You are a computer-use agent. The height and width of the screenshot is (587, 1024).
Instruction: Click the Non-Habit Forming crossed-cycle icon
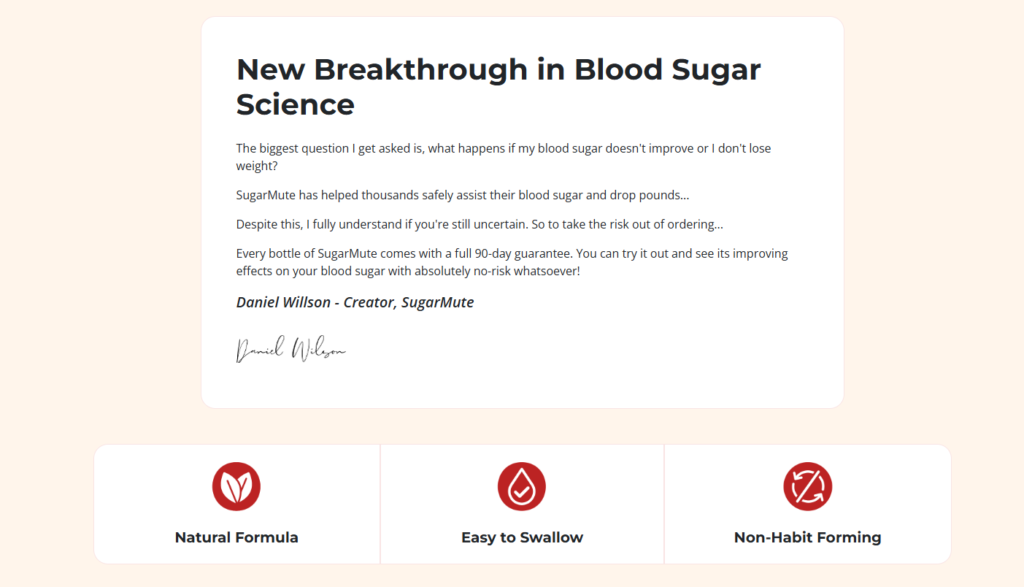(x=807, y=487)
